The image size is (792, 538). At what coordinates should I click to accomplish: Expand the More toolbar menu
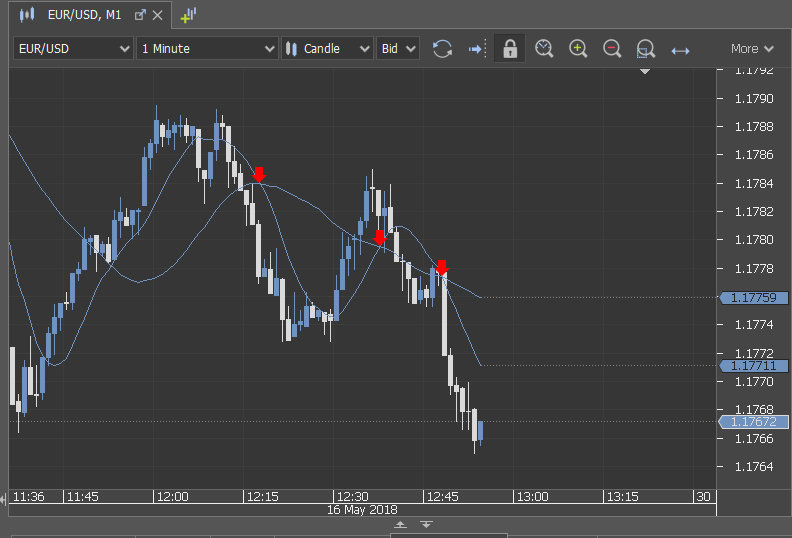752,48
